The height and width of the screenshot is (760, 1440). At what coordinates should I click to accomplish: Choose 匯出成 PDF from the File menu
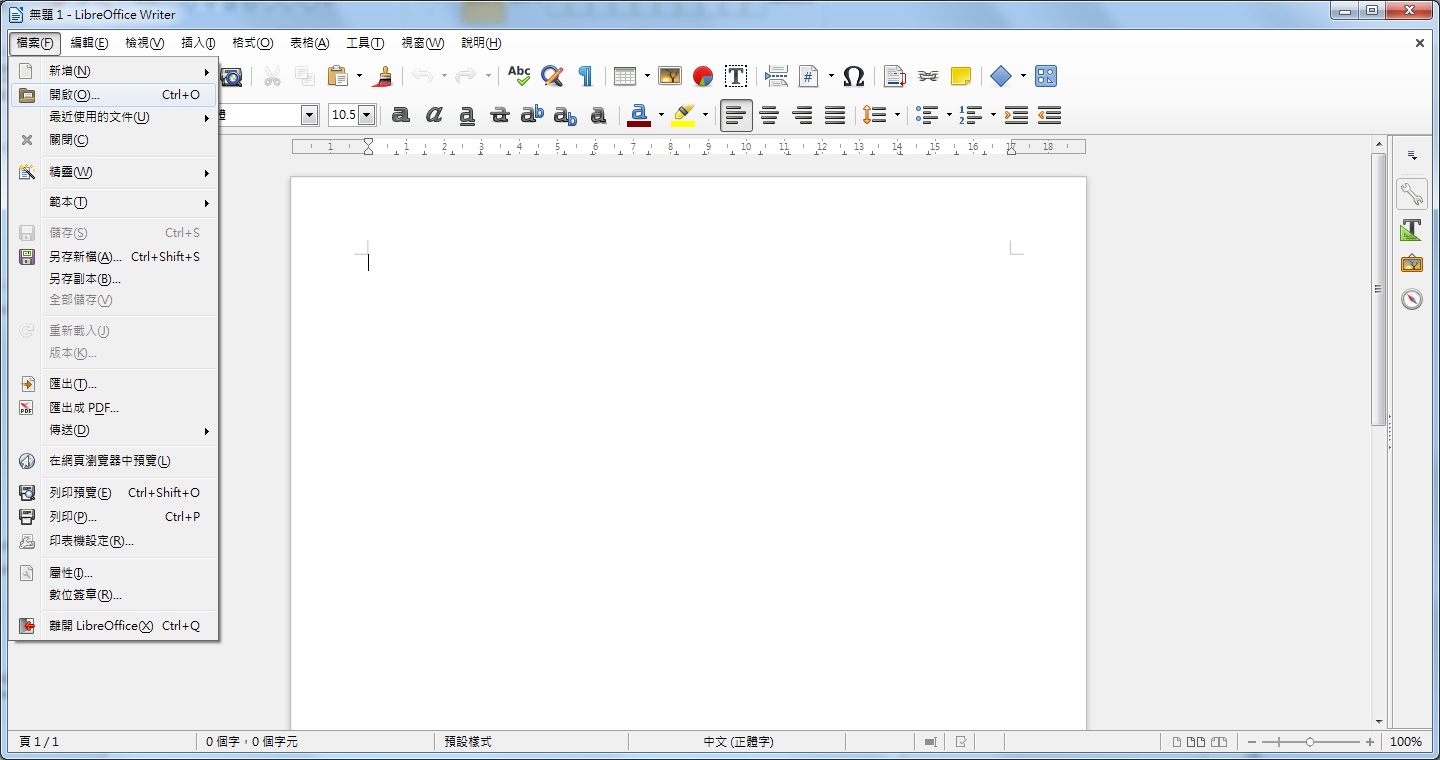pos(84,407)
